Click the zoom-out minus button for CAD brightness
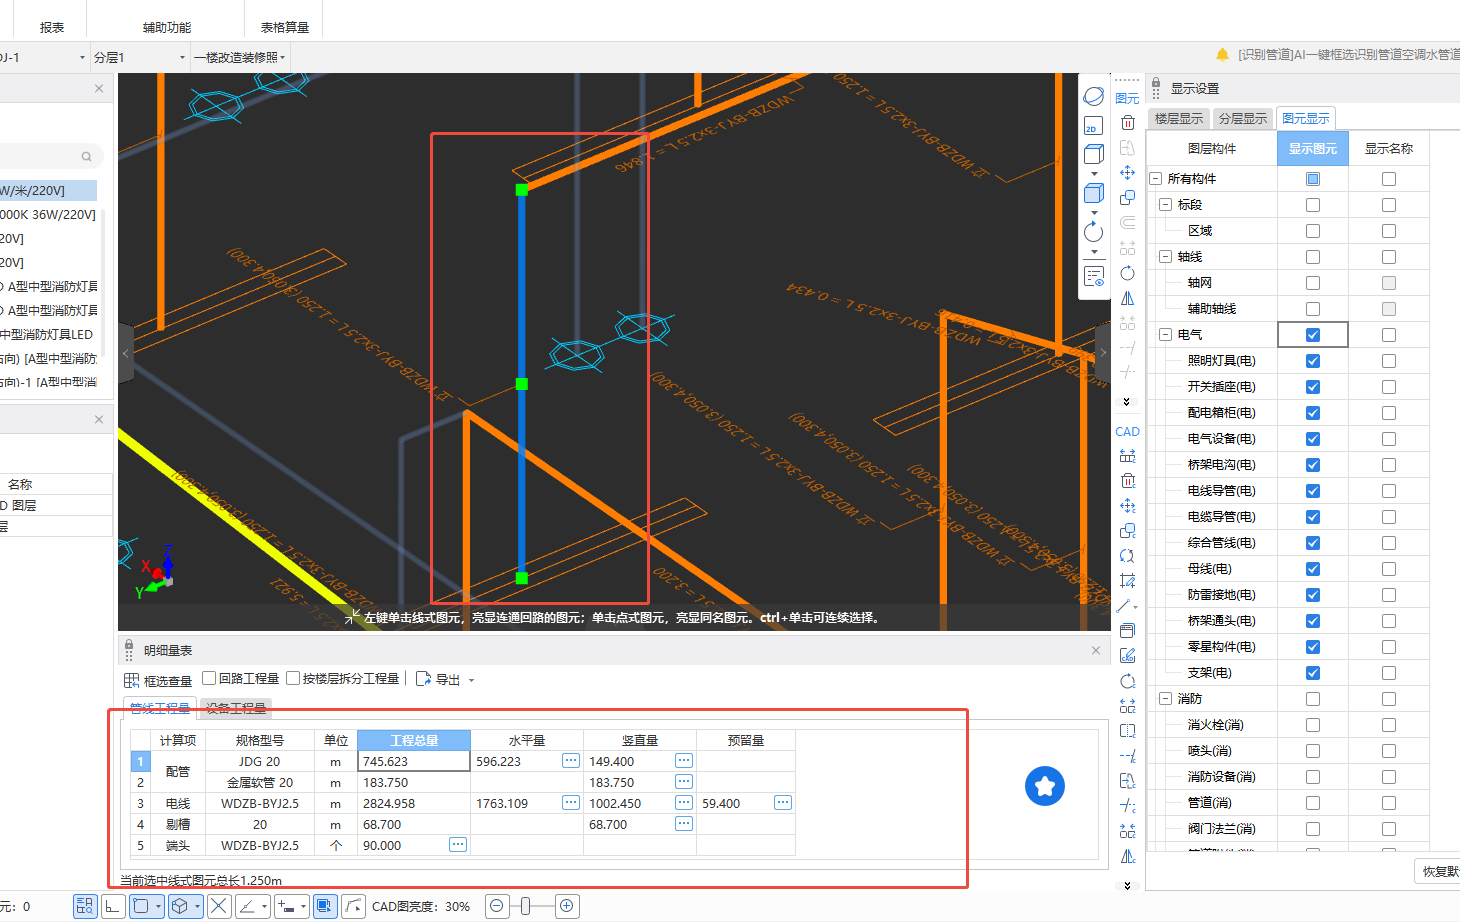 tap(497, 906)
